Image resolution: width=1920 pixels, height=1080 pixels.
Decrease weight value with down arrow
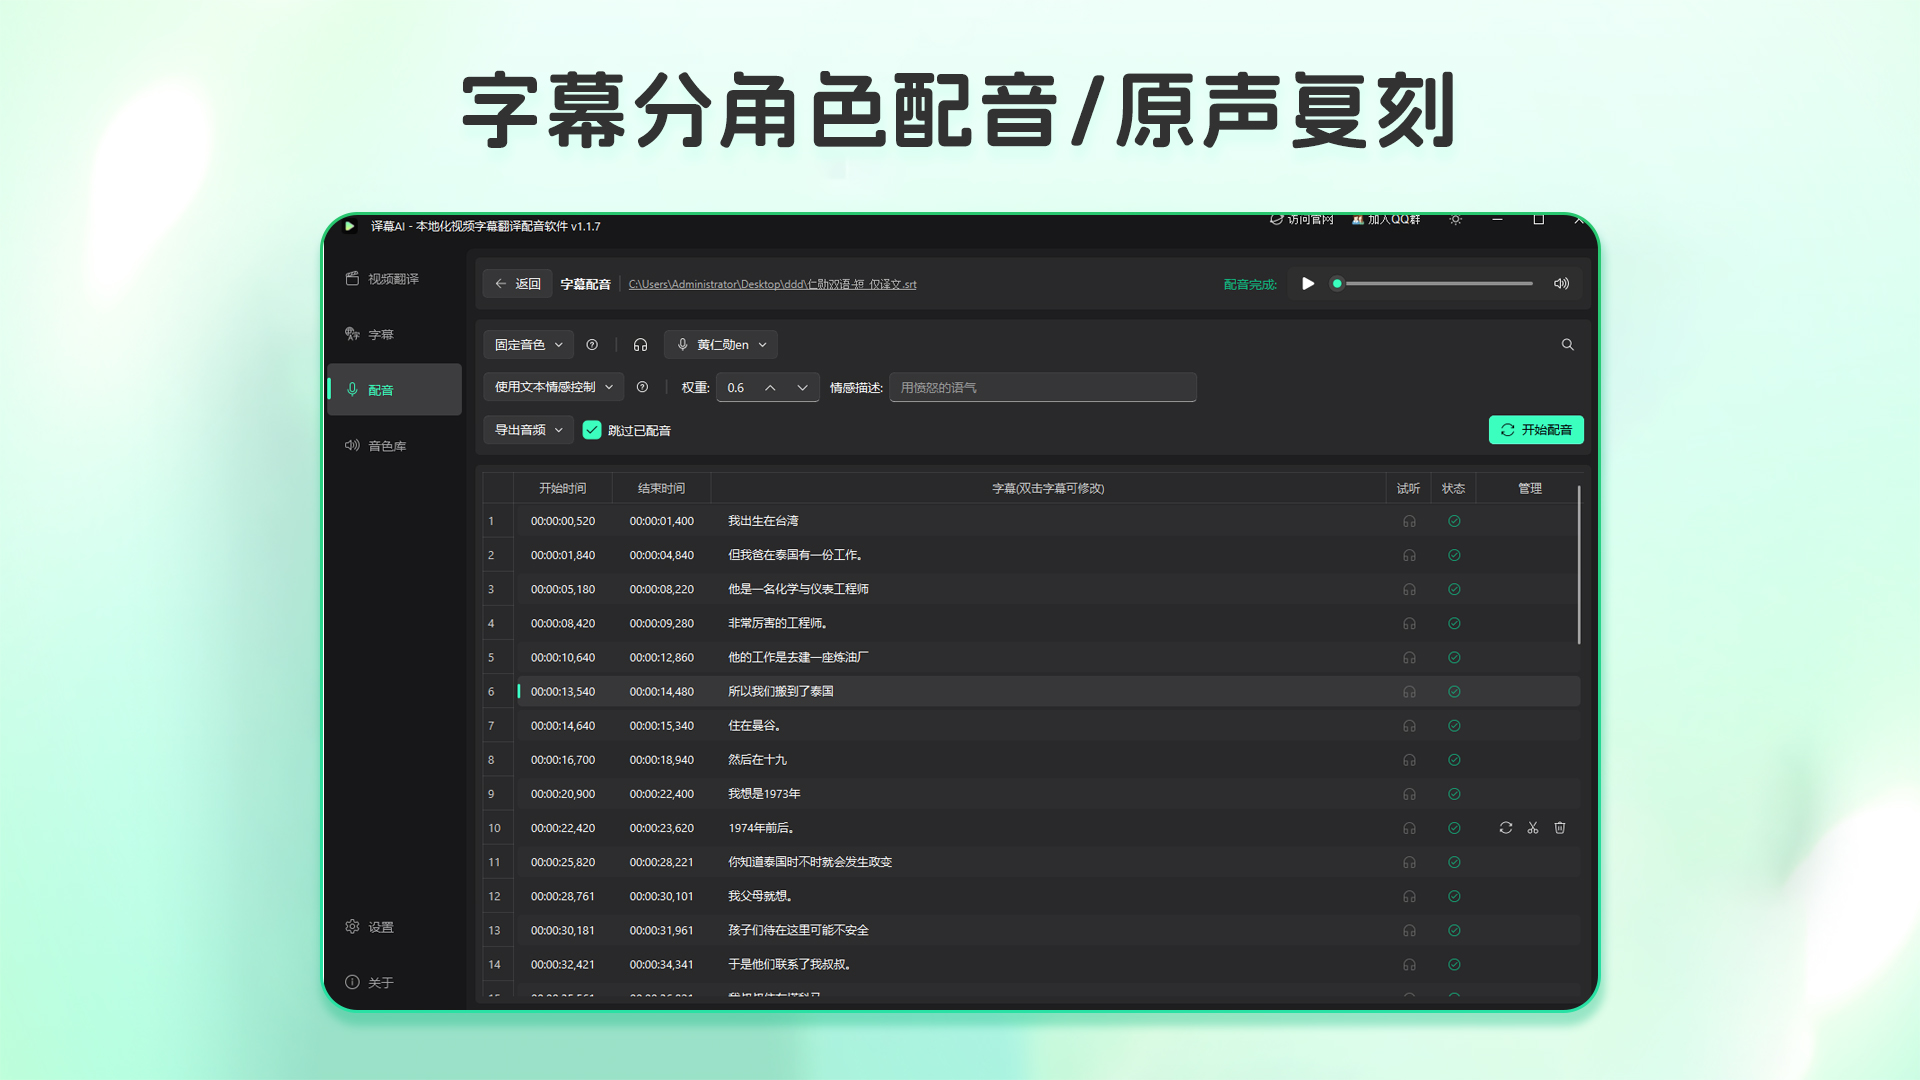[802, 388]
